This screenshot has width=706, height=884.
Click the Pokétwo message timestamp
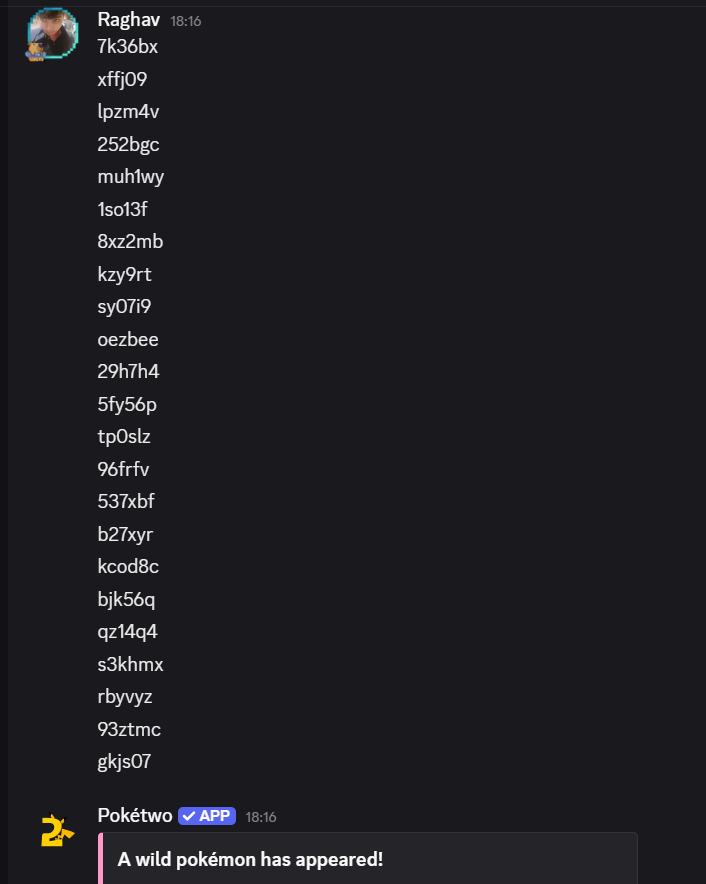click(261, 817)
